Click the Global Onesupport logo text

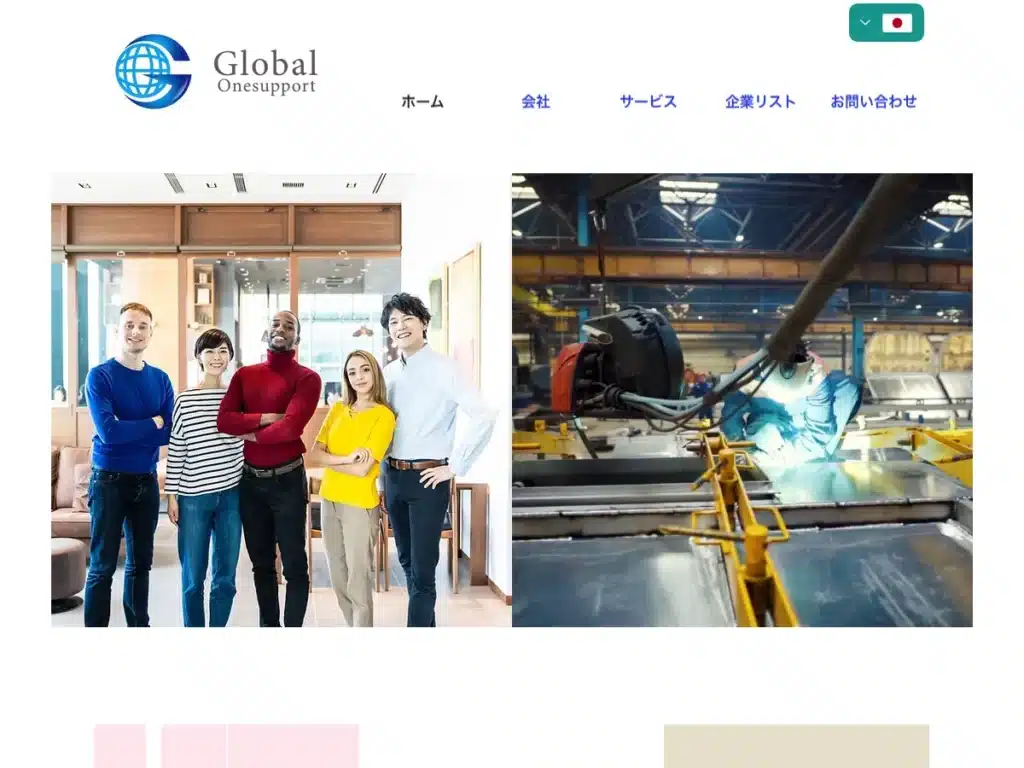[266, 72]
